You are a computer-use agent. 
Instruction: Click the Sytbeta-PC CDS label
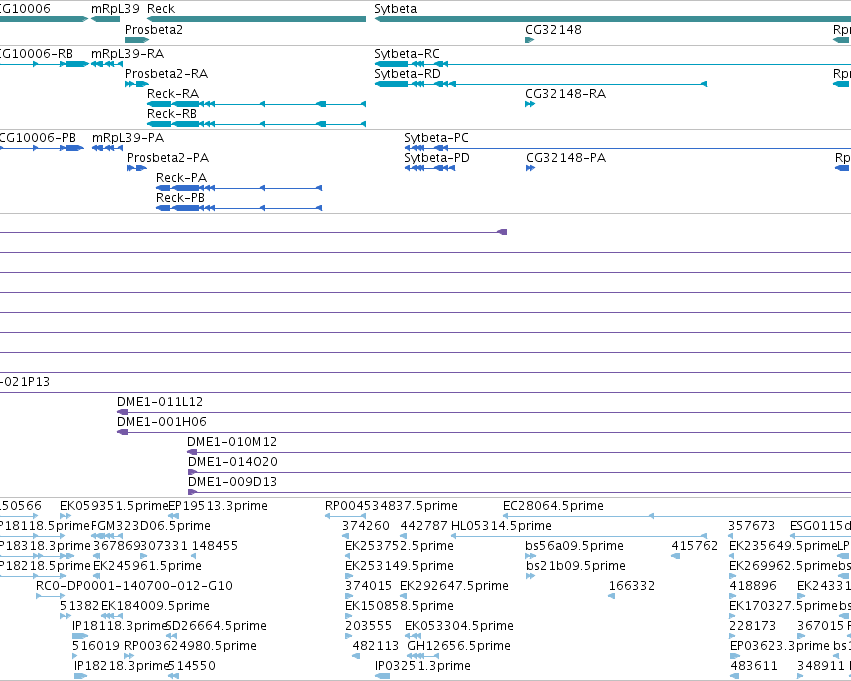[436, 137]
